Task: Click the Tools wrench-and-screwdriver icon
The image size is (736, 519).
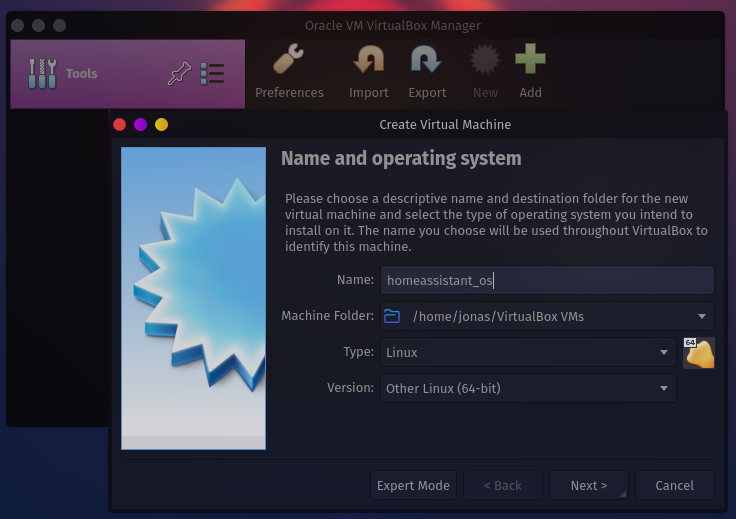Action: [42, 73]
